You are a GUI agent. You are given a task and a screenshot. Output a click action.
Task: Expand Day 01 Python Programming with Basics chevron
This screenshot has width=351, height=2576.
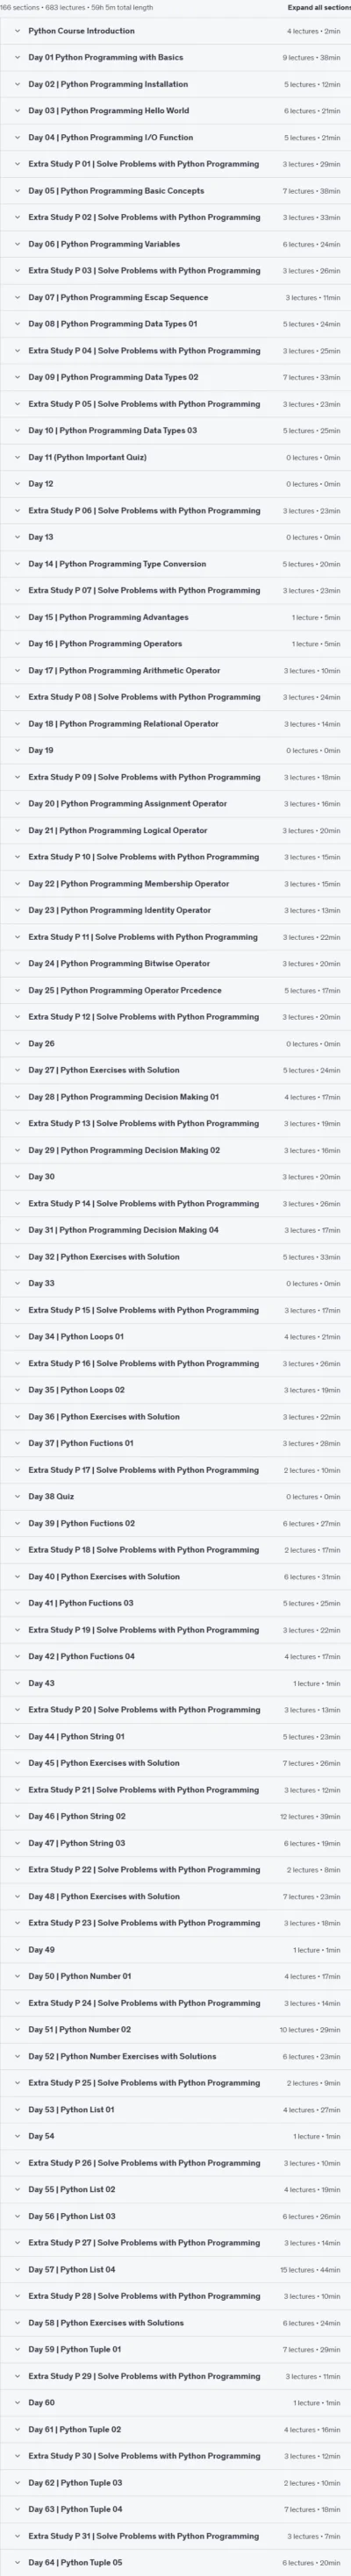pyautogui.click(x=17, y=58)
